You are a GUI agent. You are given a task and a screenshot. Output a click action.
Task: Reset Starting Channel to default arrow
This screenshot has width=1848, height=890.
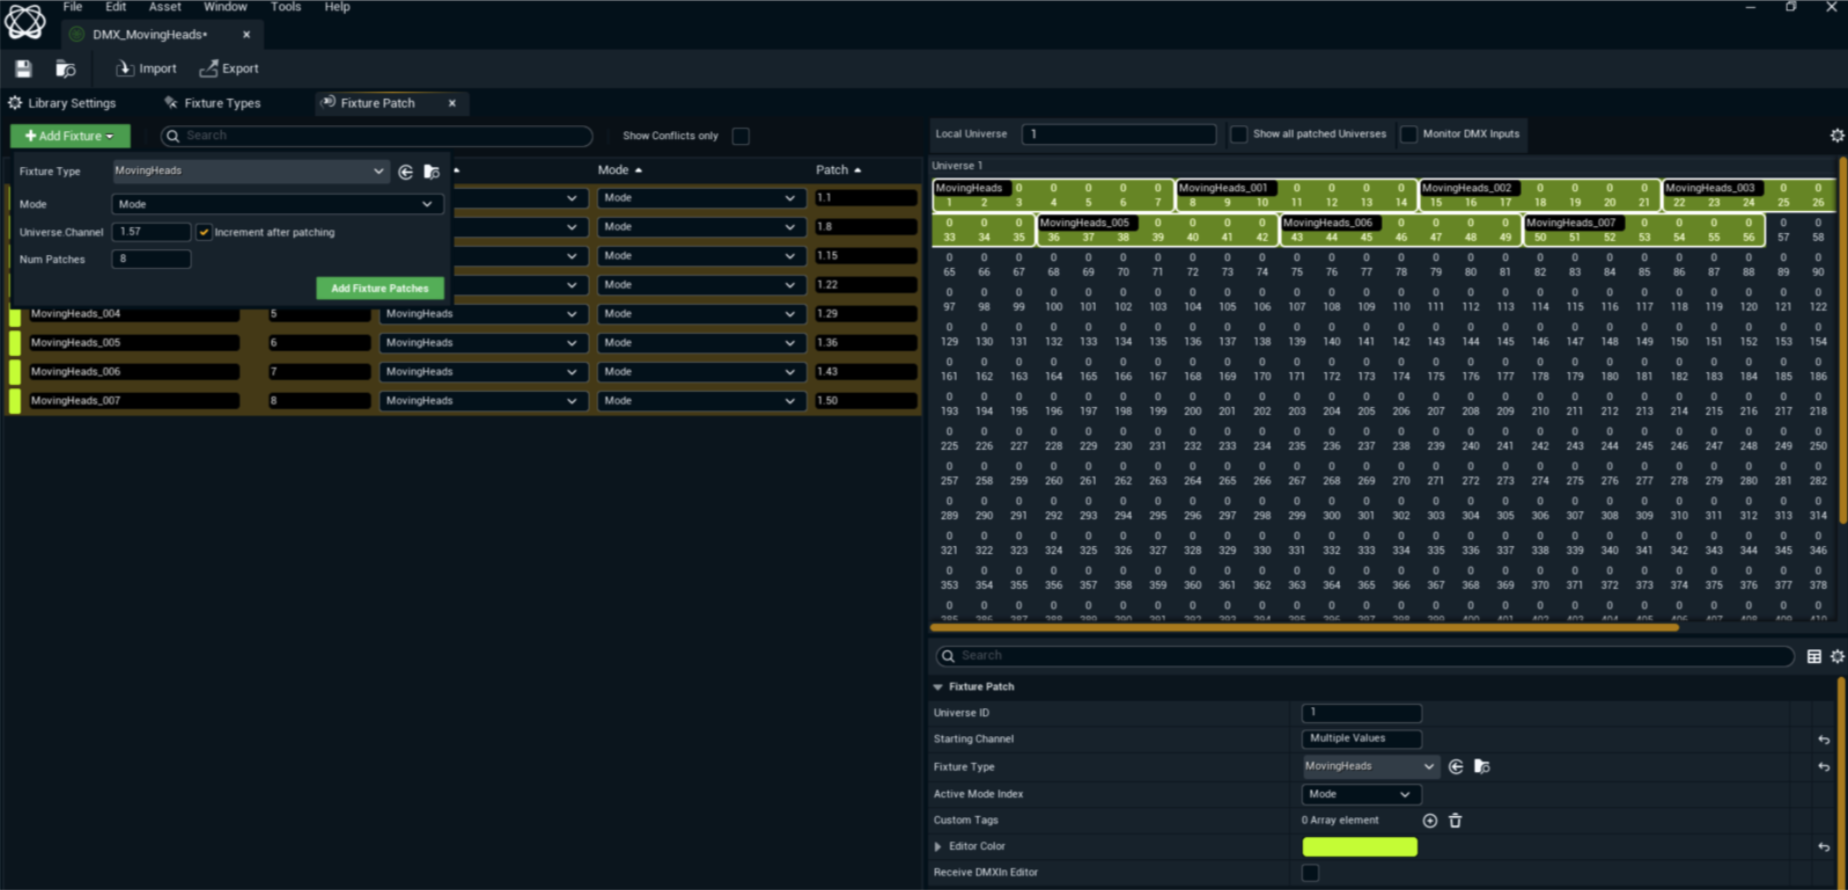(1823, 739)
